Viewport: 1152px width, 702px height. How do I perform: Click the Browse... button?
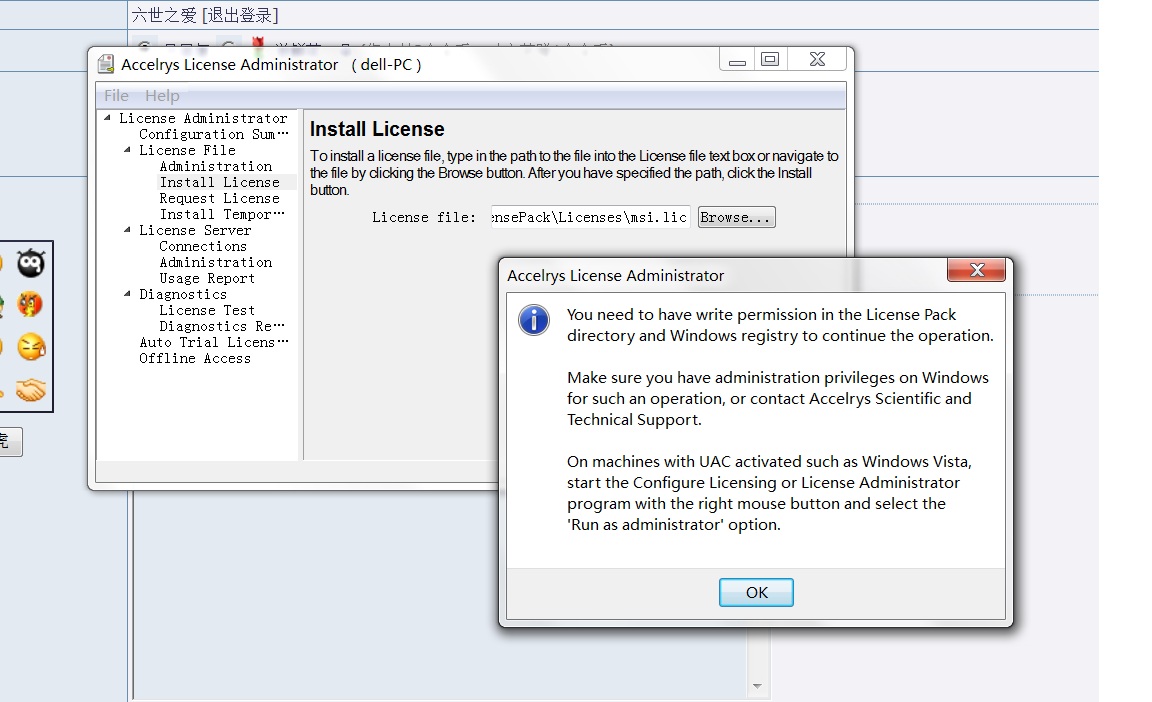[x=736, y=217]
